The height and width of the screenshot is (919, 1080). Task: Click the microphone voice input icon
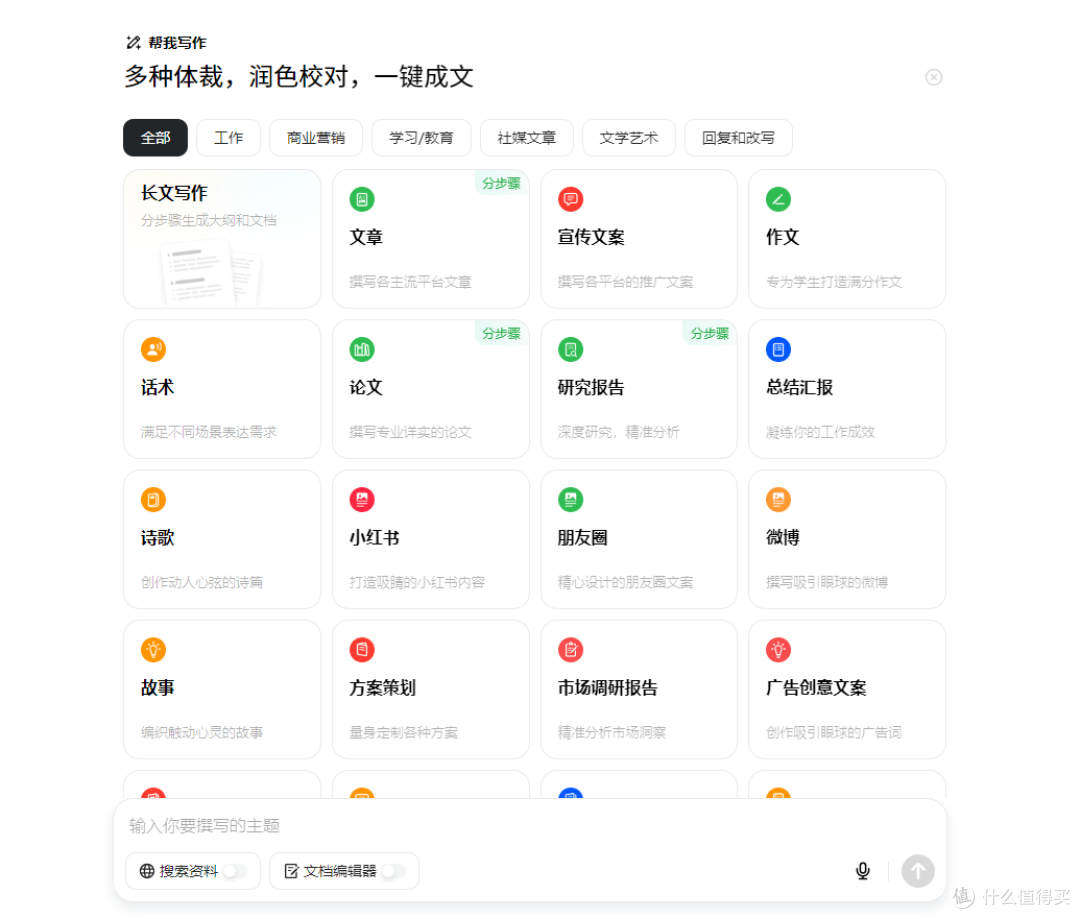[862, 871]
